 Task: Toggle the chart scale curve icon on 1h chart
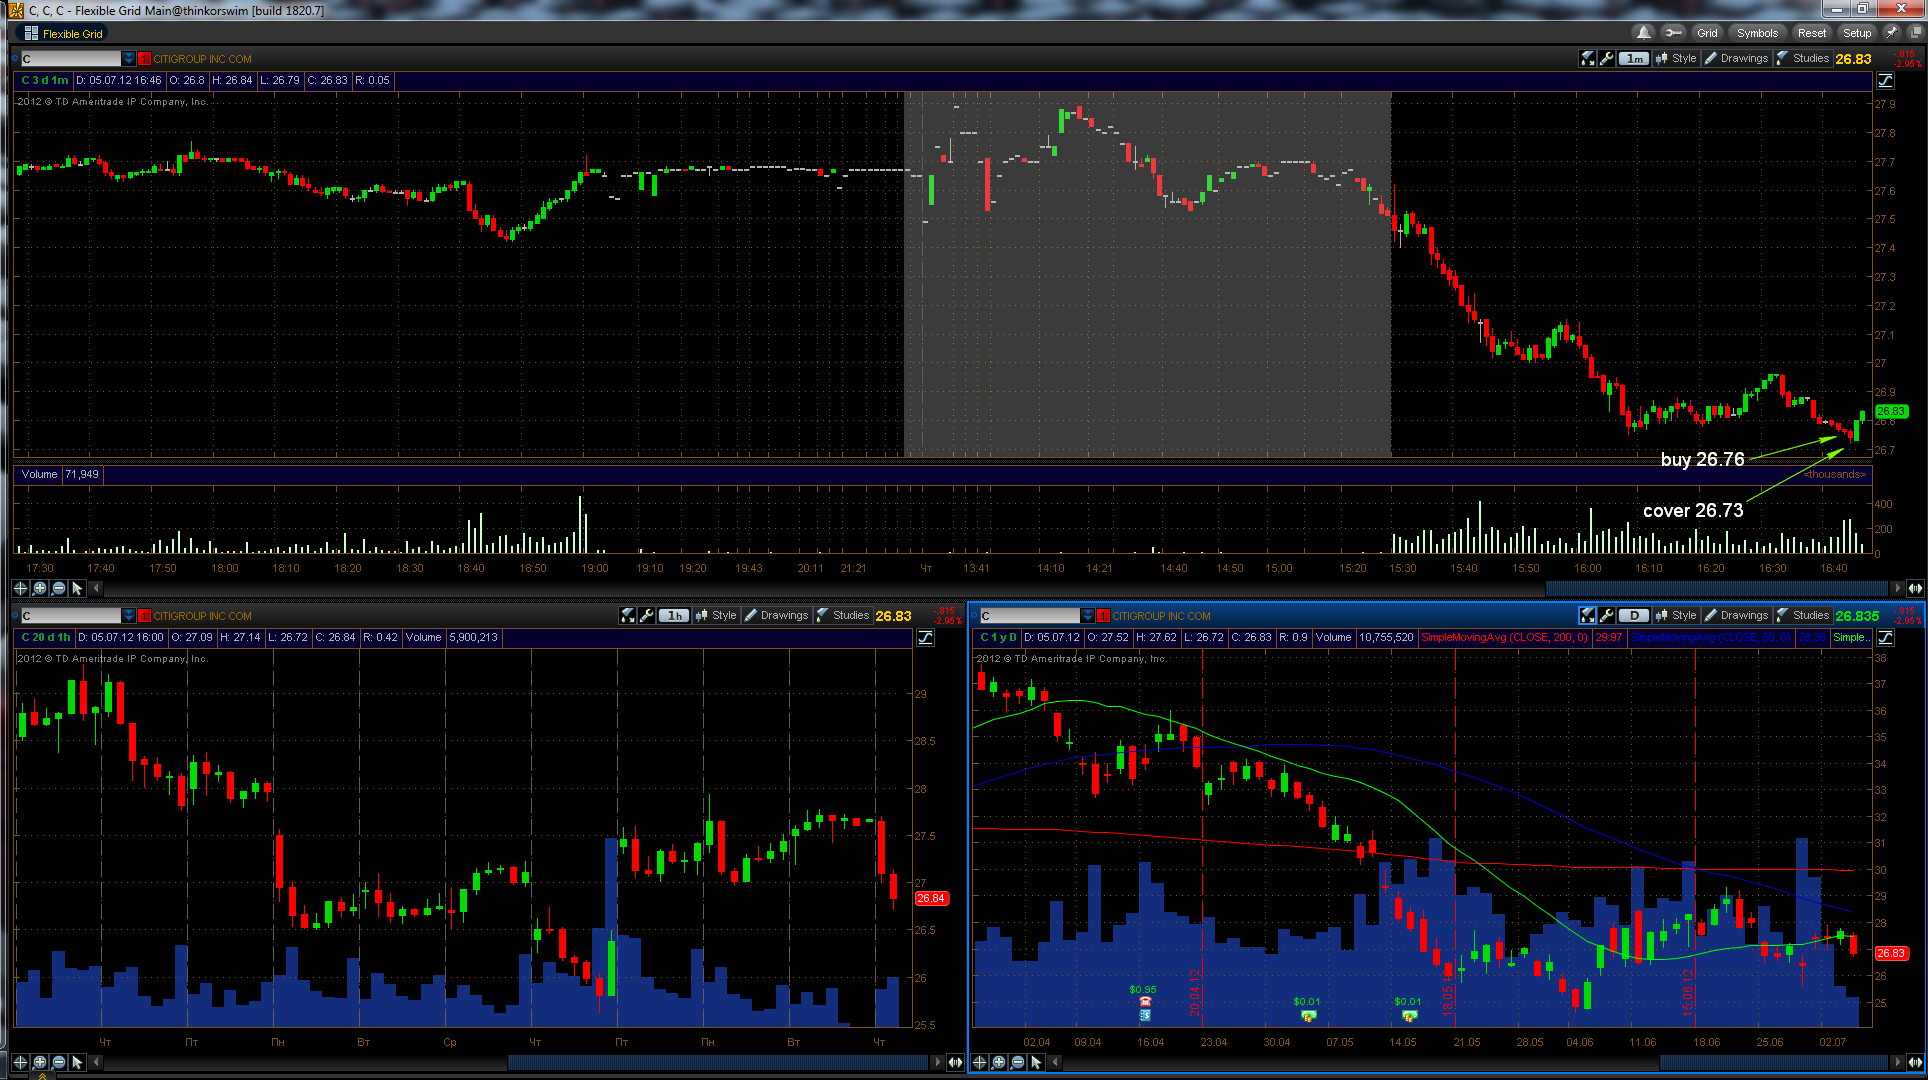coord(926,638)
